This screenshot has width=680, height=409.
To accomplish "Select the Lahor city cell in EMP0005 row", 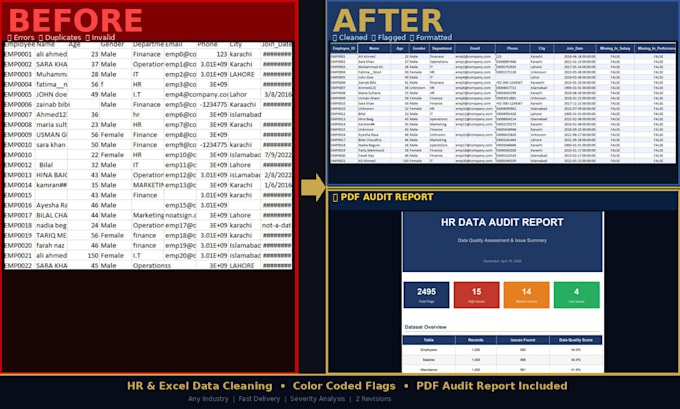I will [244, 94].
